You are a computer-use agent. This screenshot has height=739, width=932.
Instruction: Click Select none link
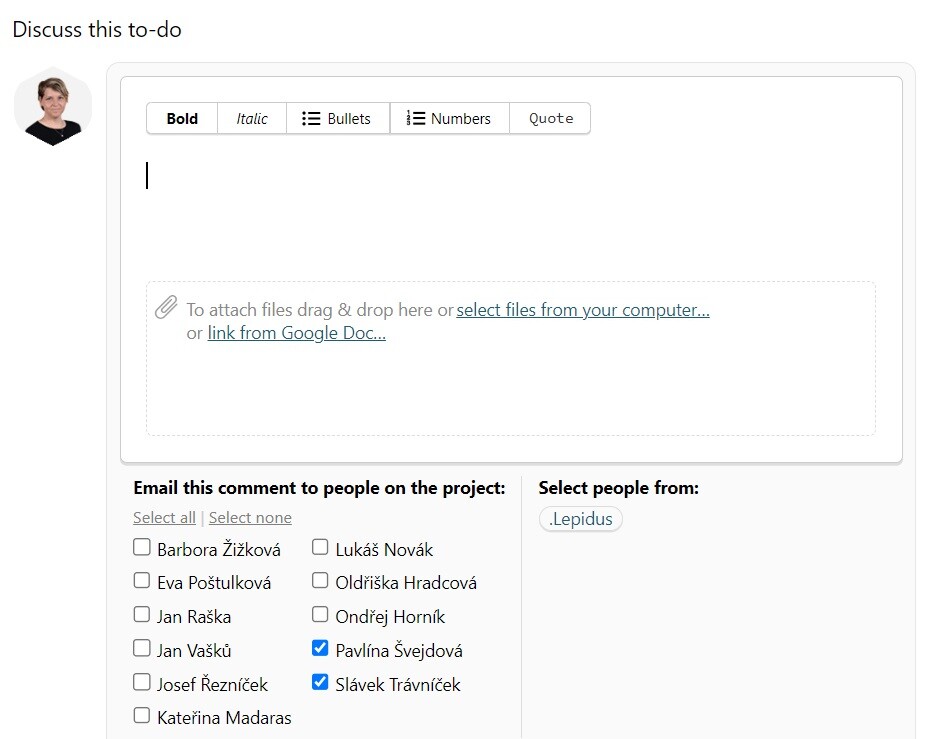pos(250,518)
